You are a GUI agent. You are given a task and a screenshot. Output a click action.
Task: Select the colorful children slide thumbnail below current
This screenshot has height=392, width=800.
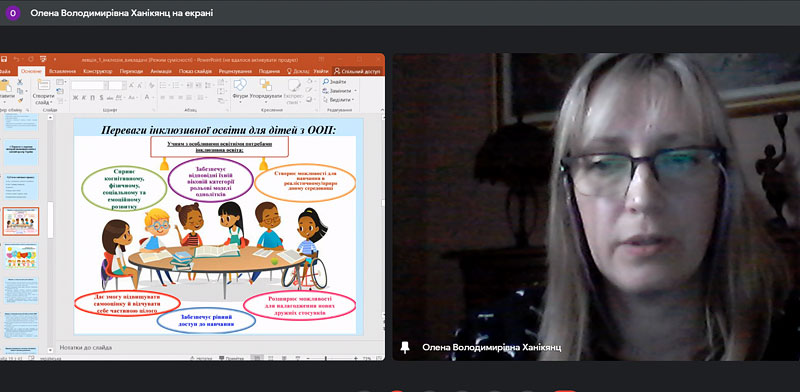pos(21,256)
